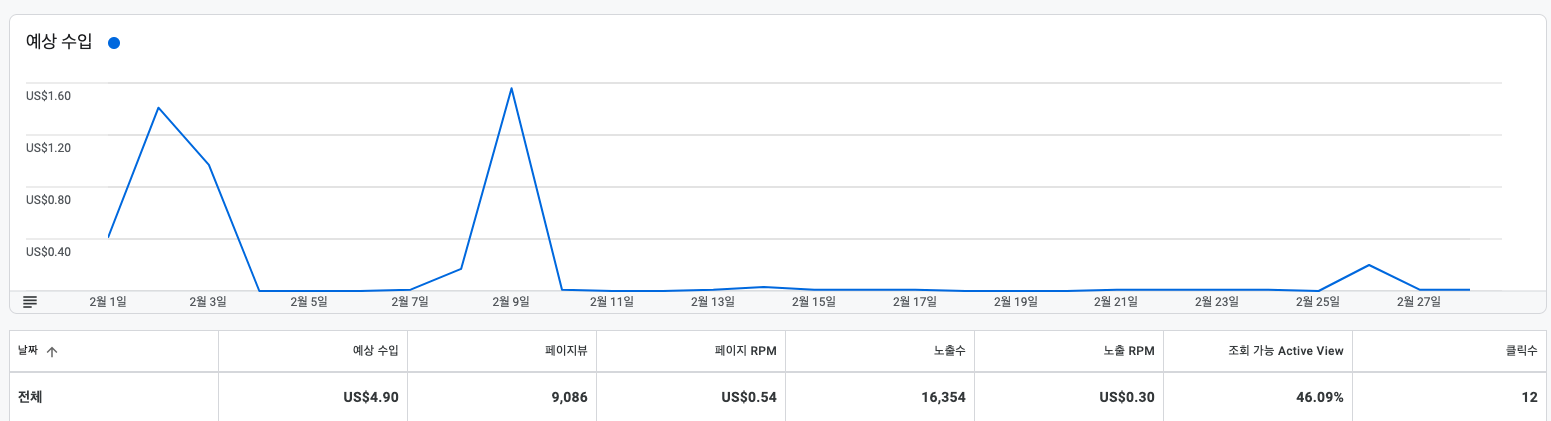The width and height of the screenshot is (1551, 421).
Task: Click the US$1.60 y-axis label
Action: 48,96
